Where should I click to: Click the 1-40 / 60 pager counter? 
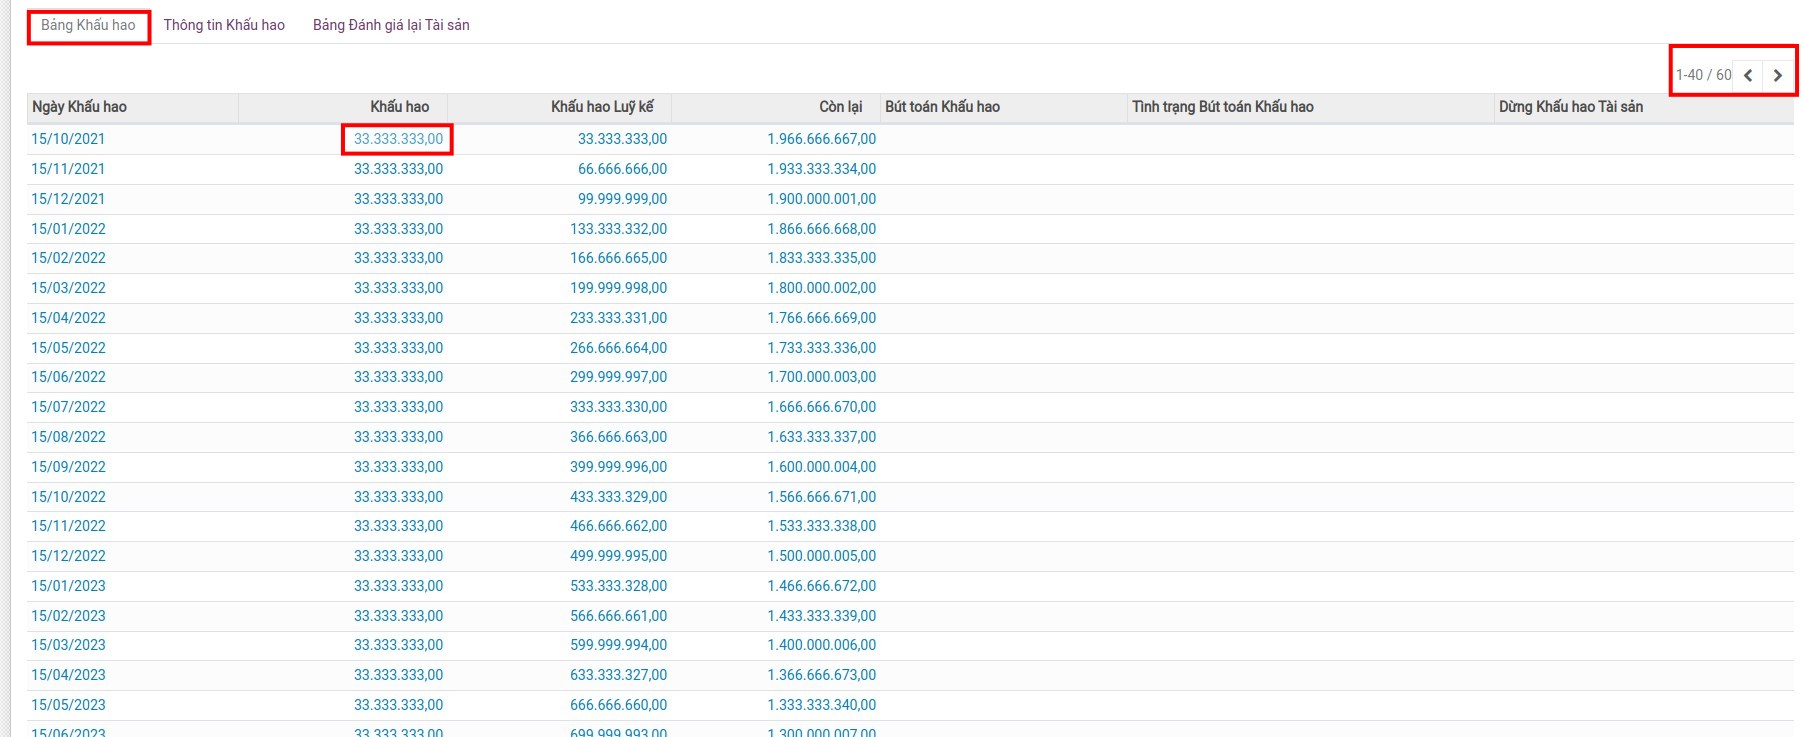1703,75
